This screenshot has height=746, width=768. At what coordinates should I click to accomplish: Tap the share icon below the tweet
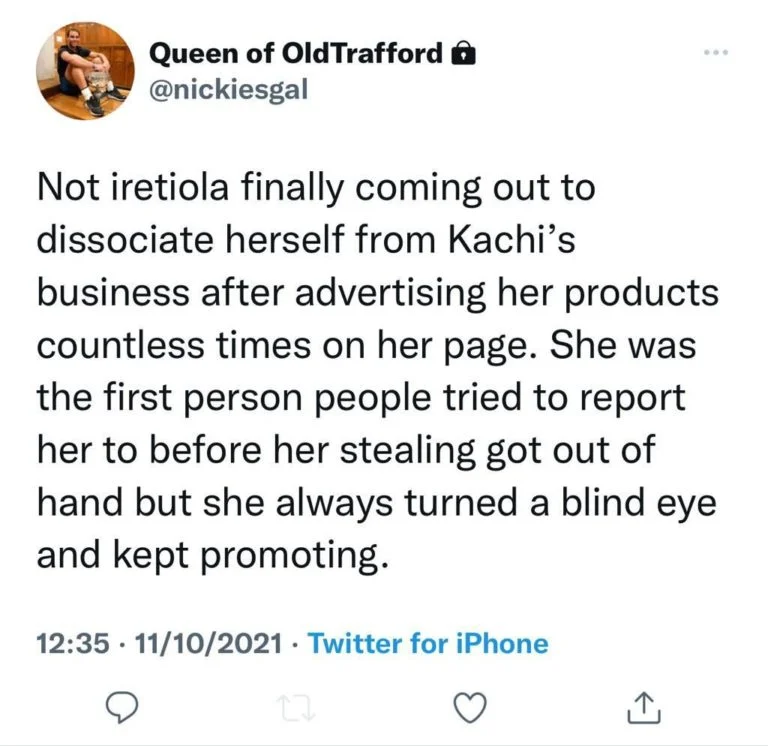(644, 706)
